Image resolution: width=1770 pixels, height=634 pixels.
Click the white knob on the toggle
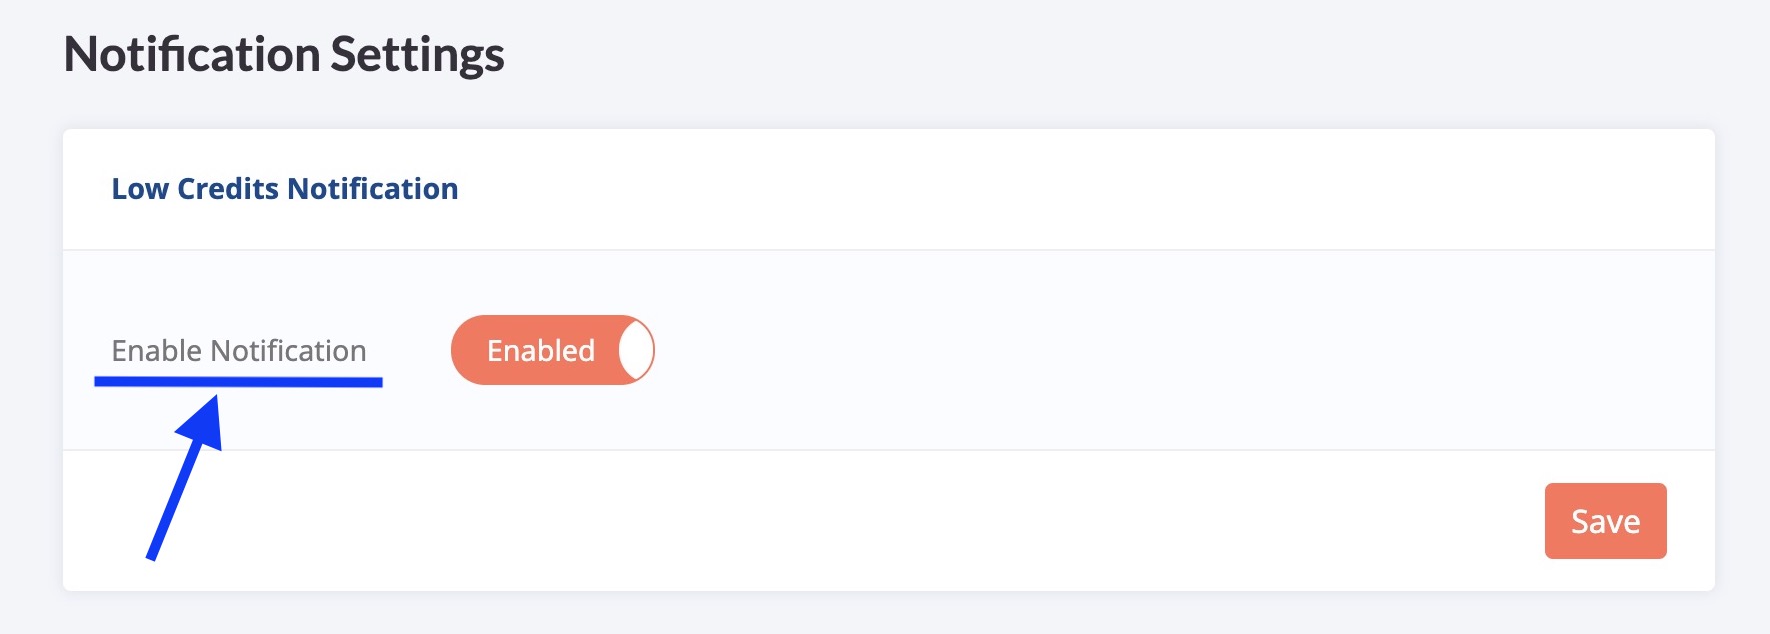634,350
